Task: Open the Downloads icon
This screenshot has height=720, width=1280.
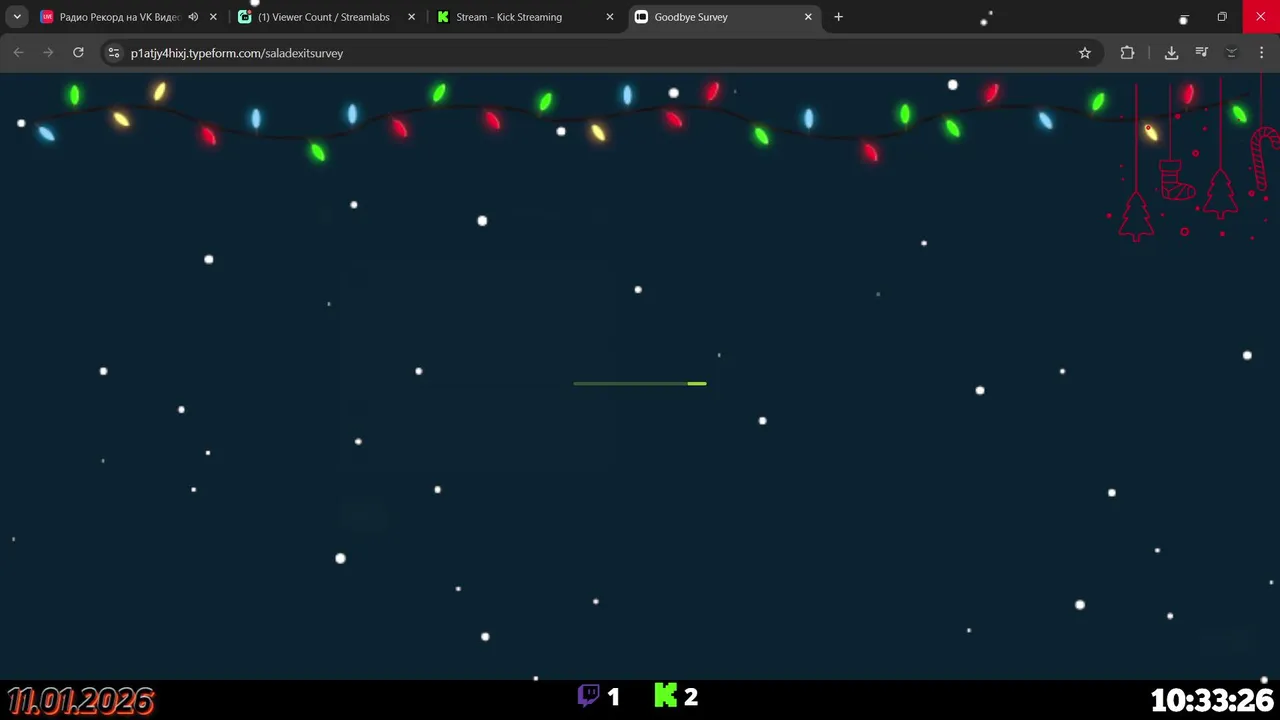Action: pyautogui.click(x=1171, y=53)
